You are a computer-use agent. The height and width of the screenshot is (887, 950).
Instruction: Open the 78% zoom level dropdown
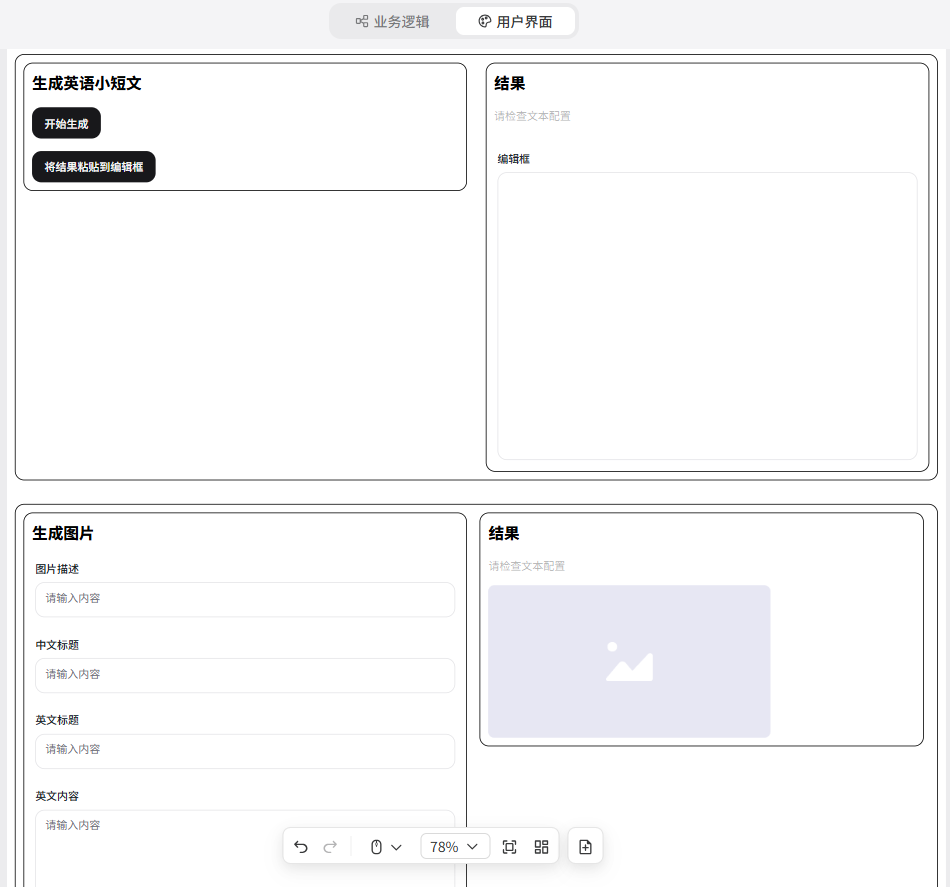pos(454,846)
